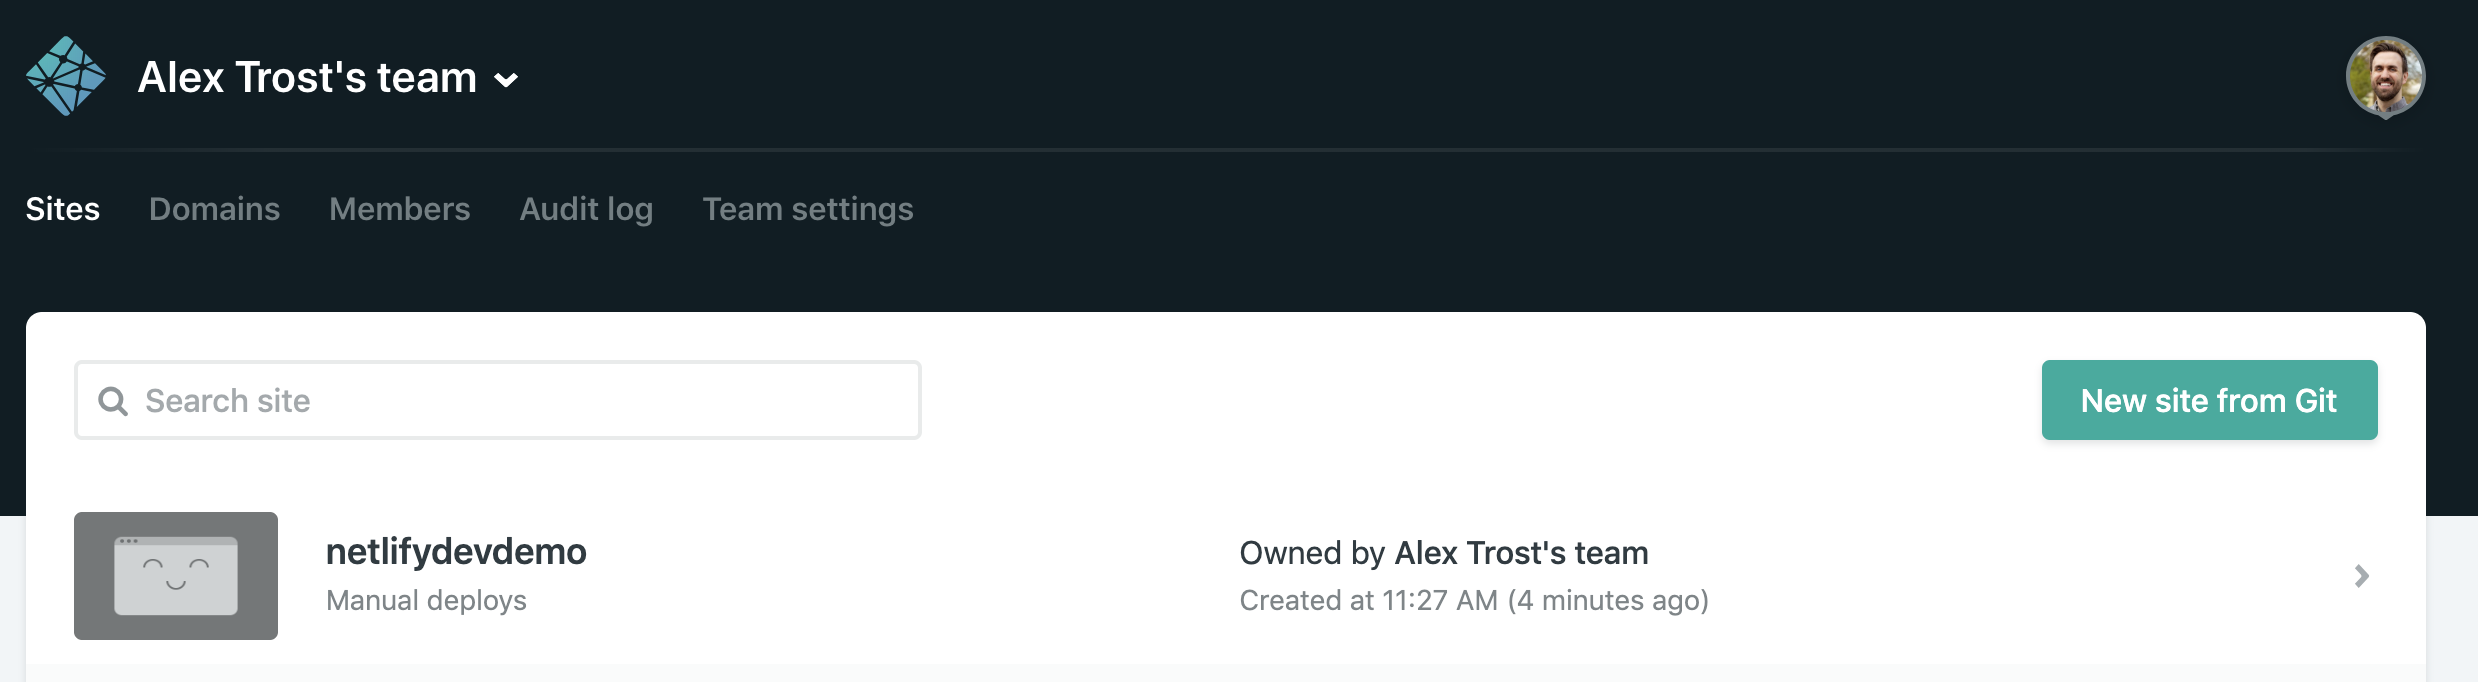Image resolution: width=2478 pixels, height=682 pixels.
Task: Click the Manual deploys label
Action: tap(426, 600)
